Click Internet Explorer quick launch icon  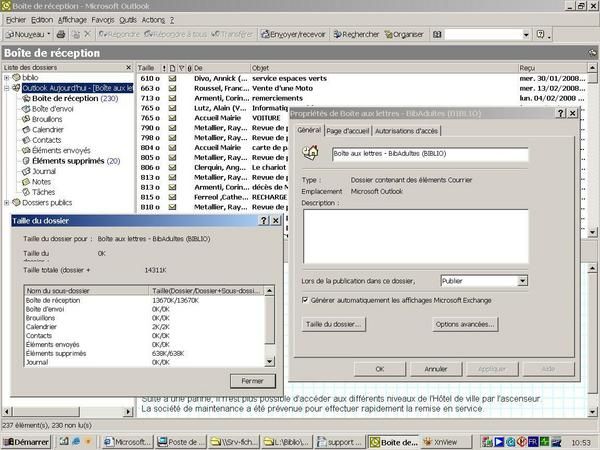click(76, 442)
